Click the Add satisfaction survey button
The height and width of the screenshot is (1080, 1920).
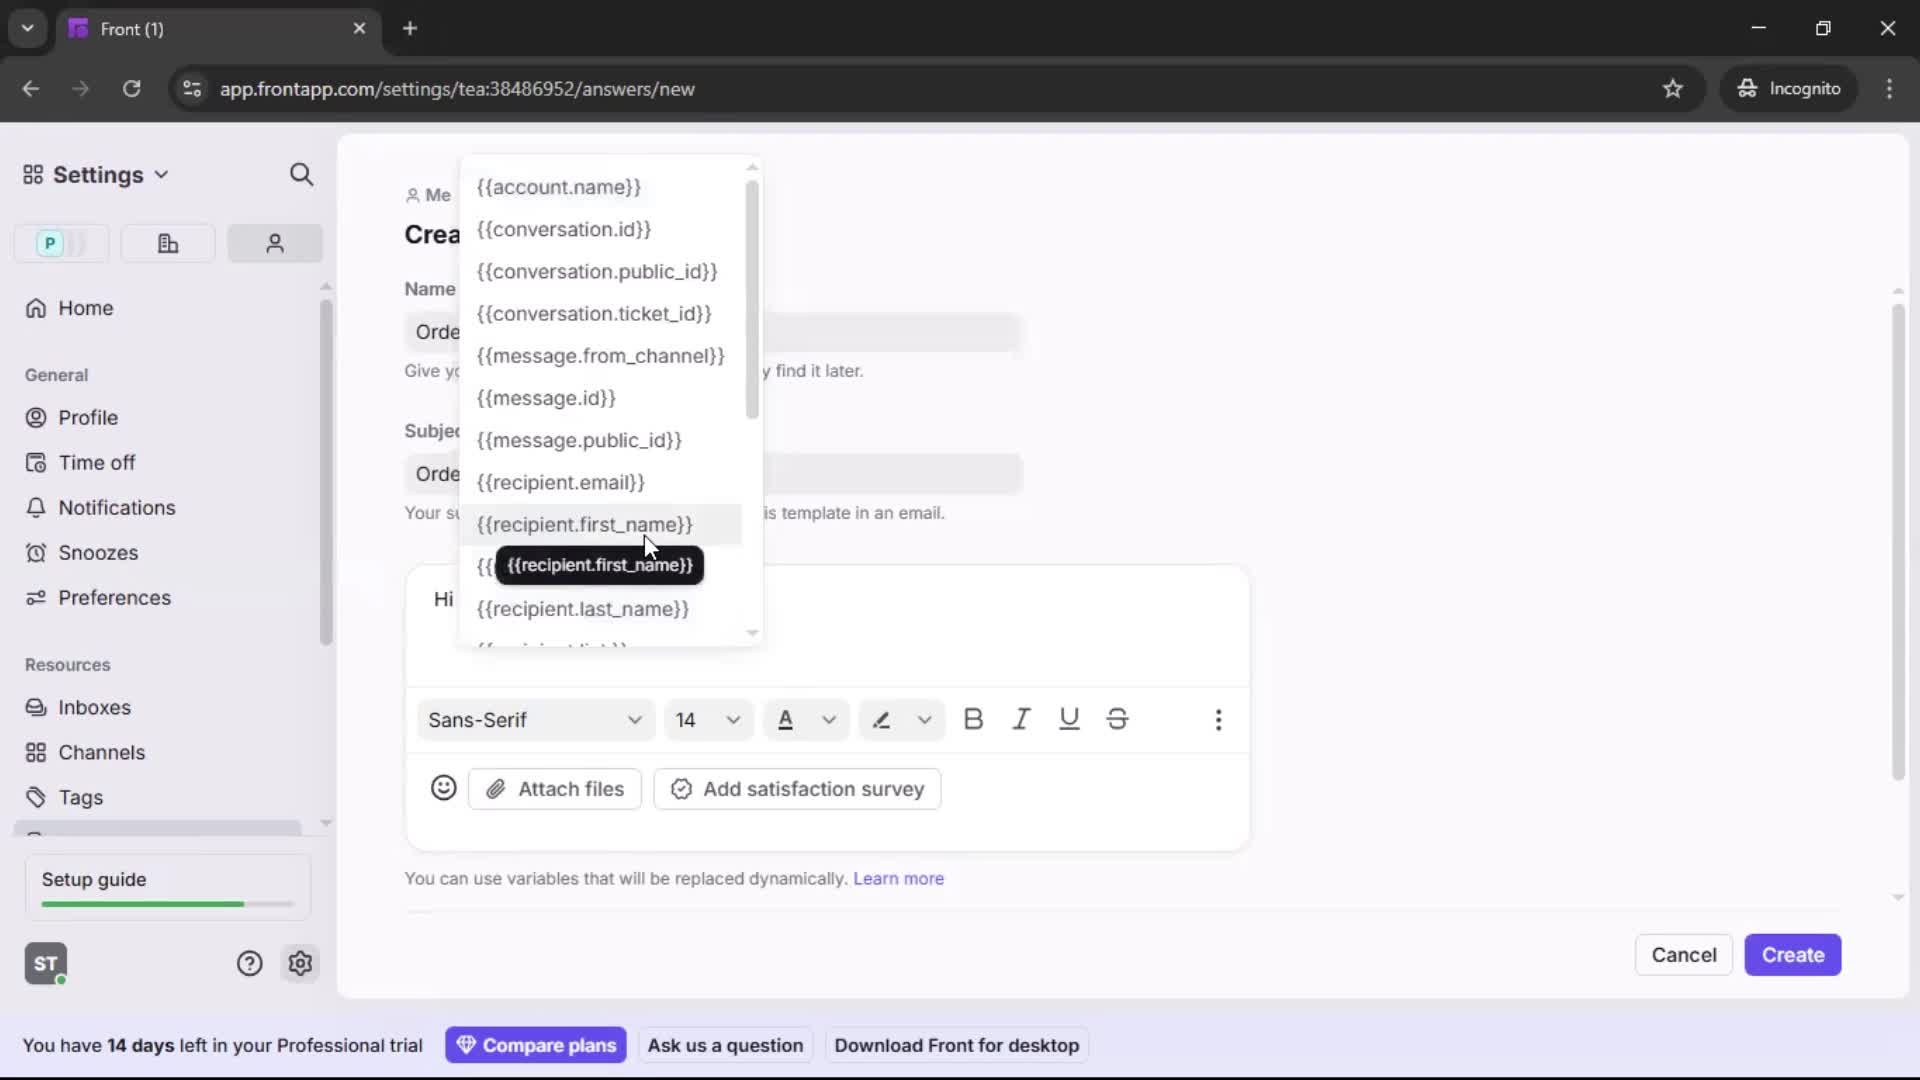point(796,789)
